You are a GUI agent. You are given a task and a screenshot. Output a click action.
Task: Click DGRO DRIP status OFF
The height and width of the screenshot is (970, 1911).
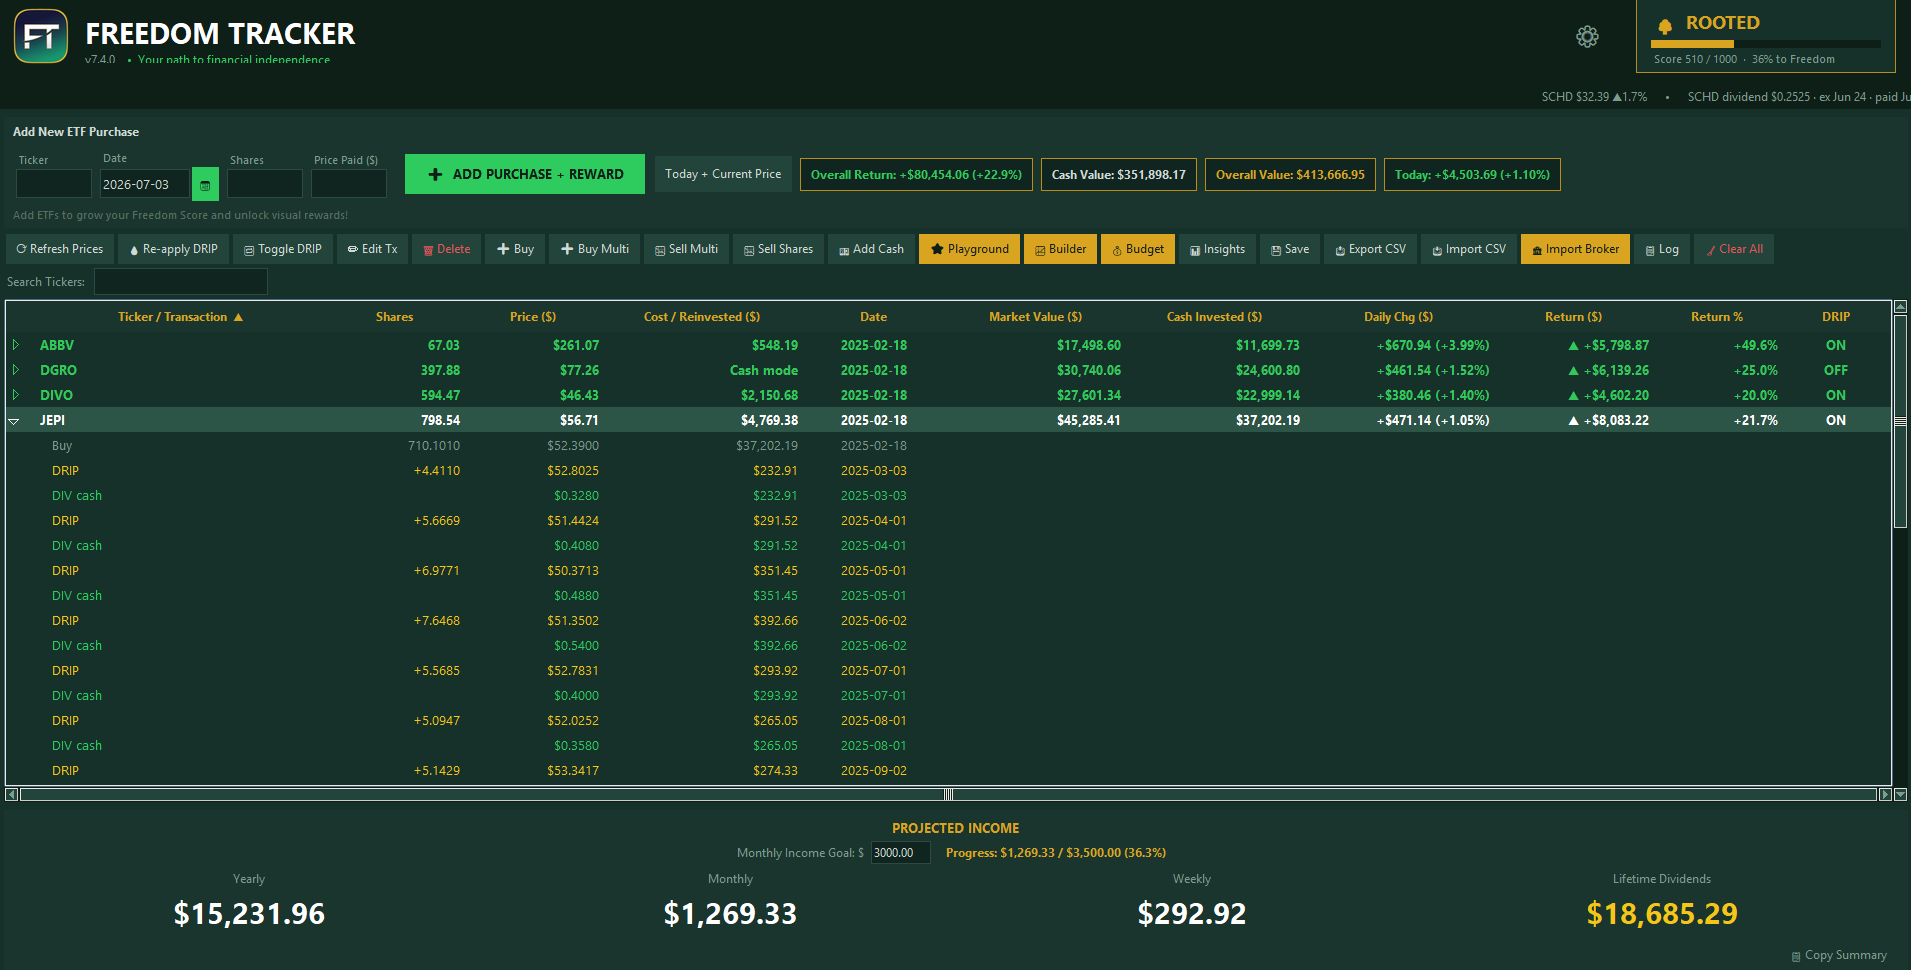point(1835,370)
